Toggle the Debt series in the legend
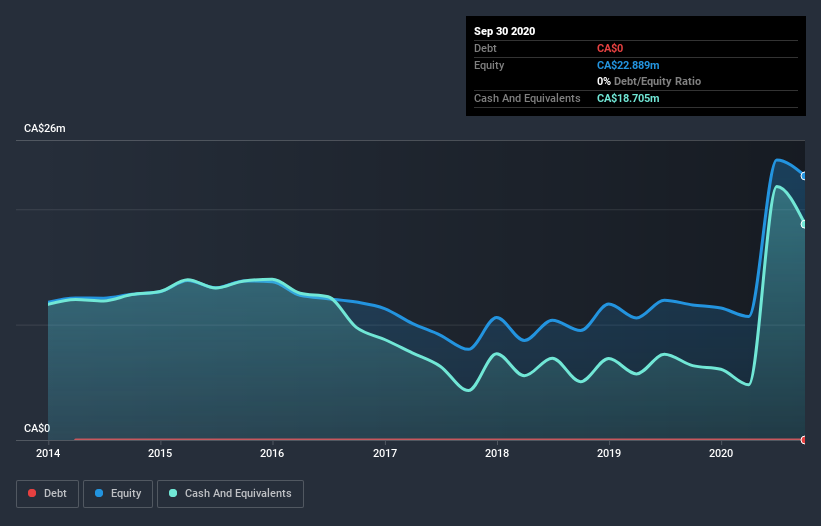The height and width of the screenshot is (526, 821). (47, 494)
